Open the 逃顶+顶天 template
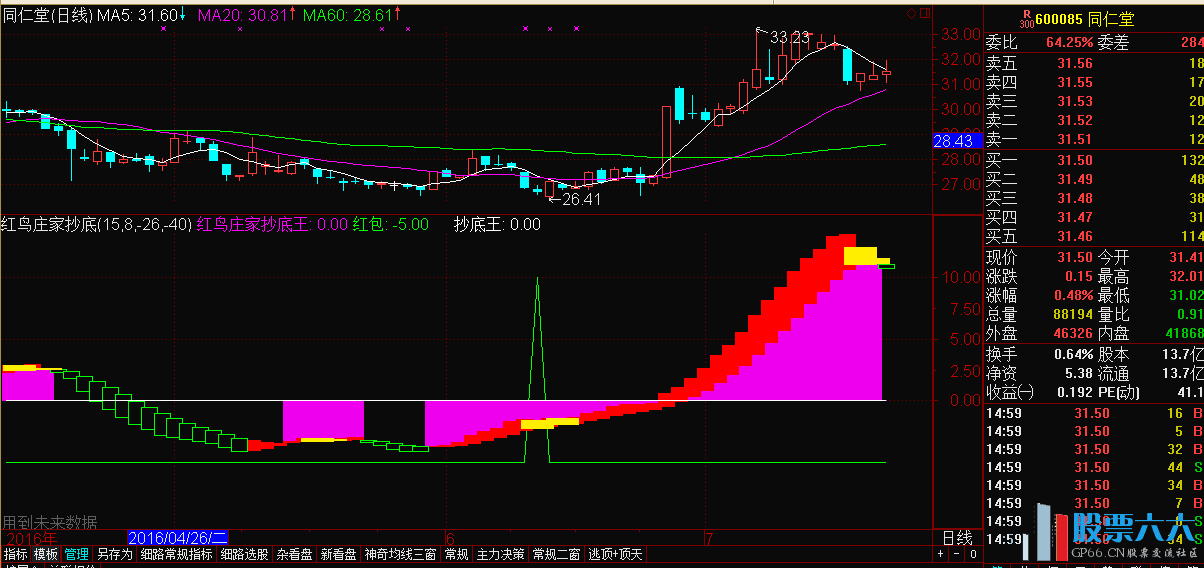Screen dimensions: 1204x568 pos(616,554)
